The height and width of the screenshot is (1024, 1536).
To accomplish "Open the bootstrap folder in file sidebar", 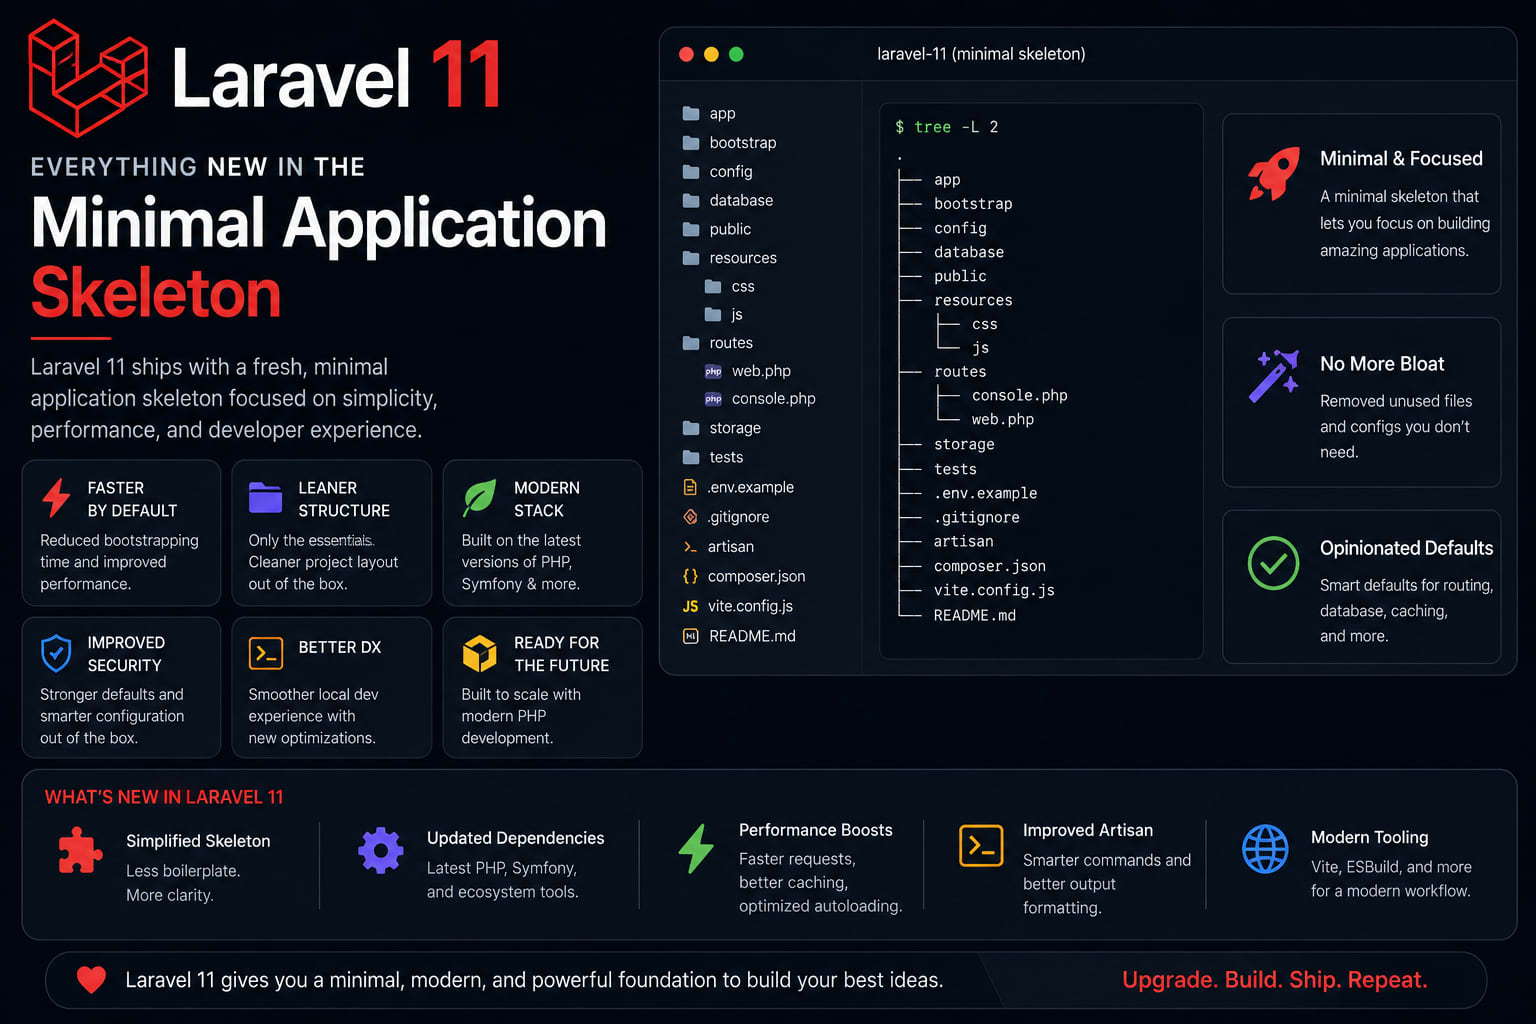I will 729,143.
